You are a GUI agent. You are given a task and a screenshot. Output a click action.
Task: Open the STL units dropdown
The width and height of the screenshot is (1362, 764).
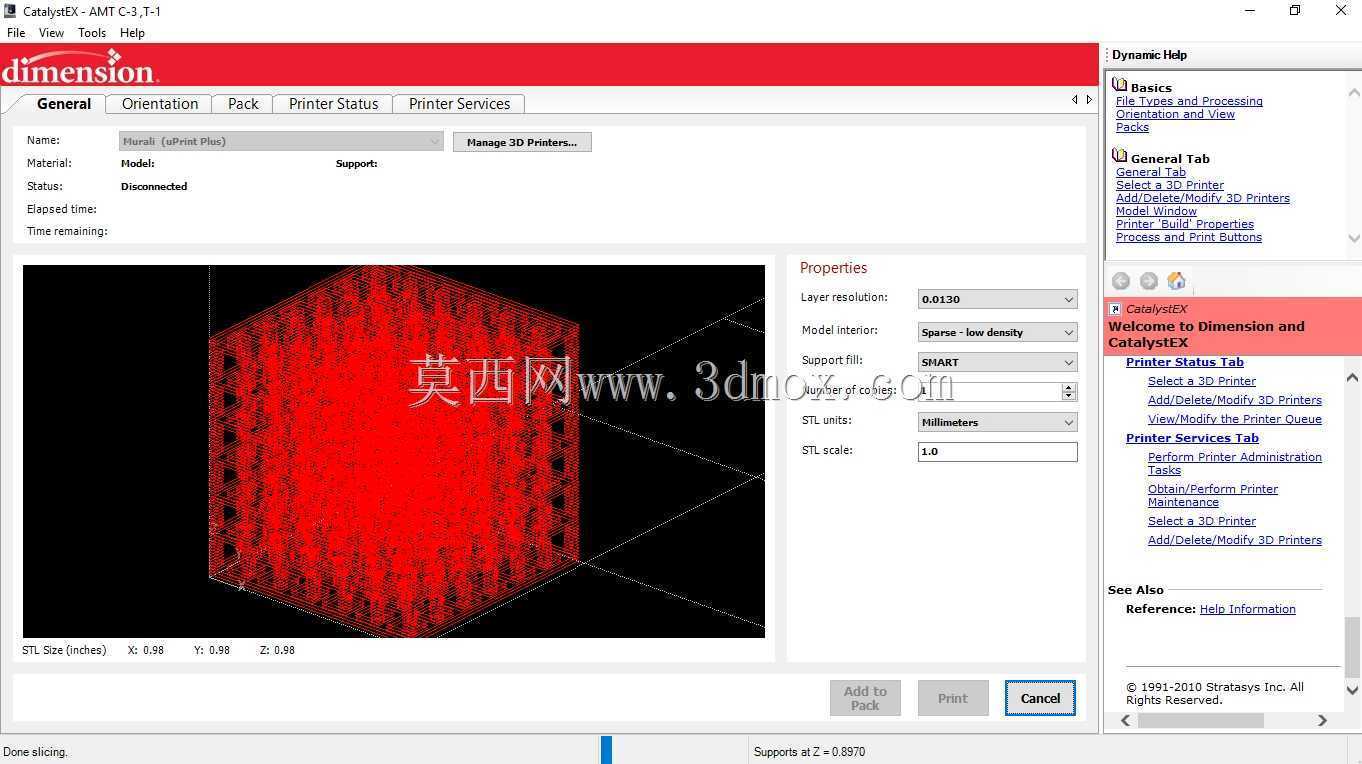[997, 422]
